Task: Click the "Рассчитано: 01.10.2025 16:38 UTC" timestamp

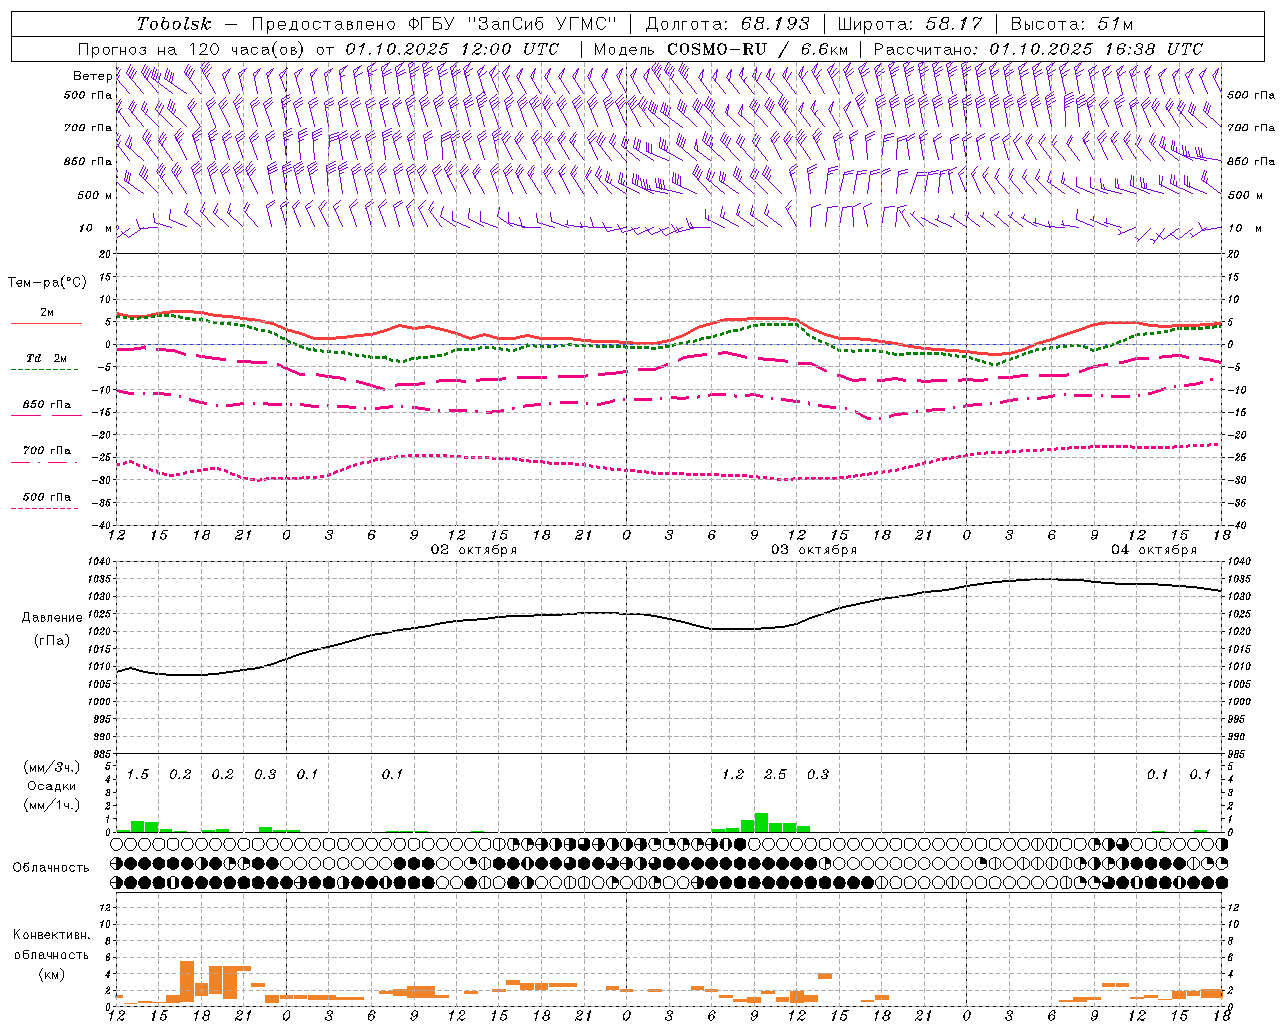Action: coord(1038,49)
